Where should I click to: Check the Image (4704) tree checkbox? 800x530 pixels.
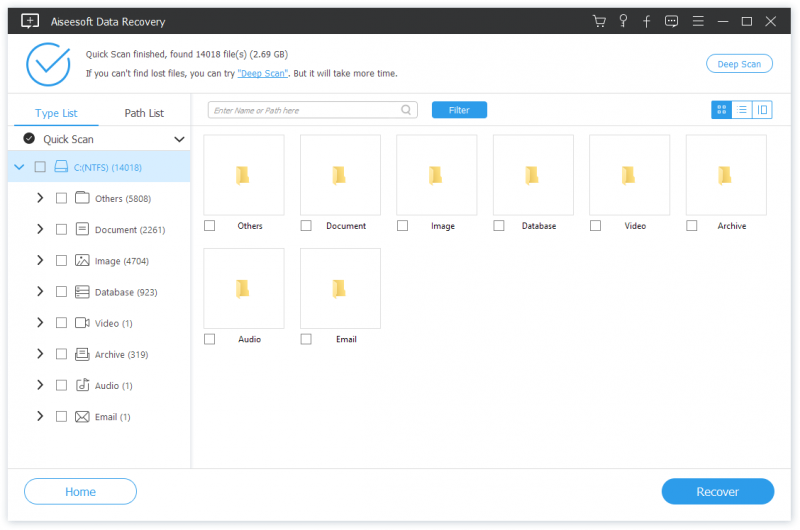[61, 261]
